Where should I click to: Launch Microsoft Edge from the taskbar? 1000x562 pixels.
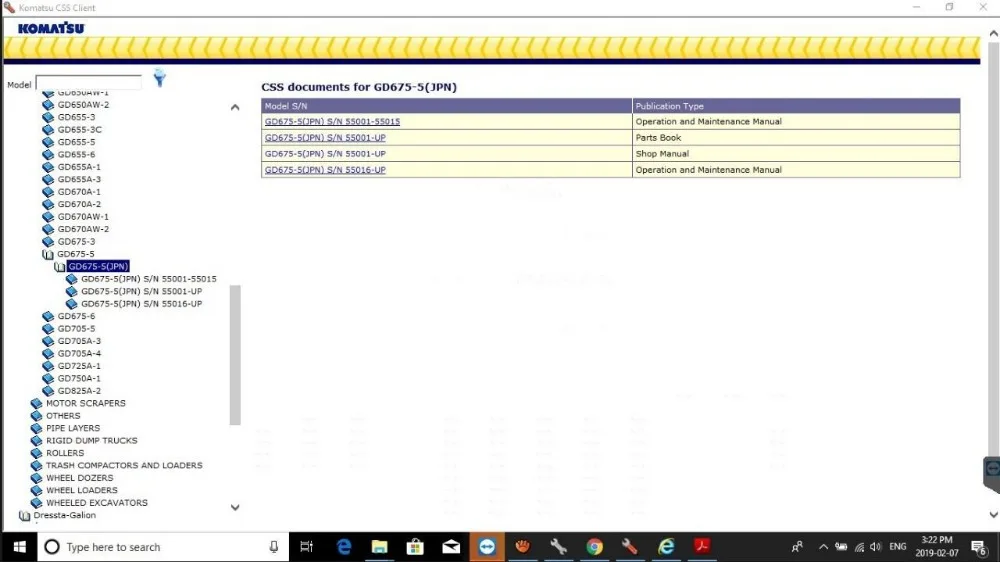point(344,547)
